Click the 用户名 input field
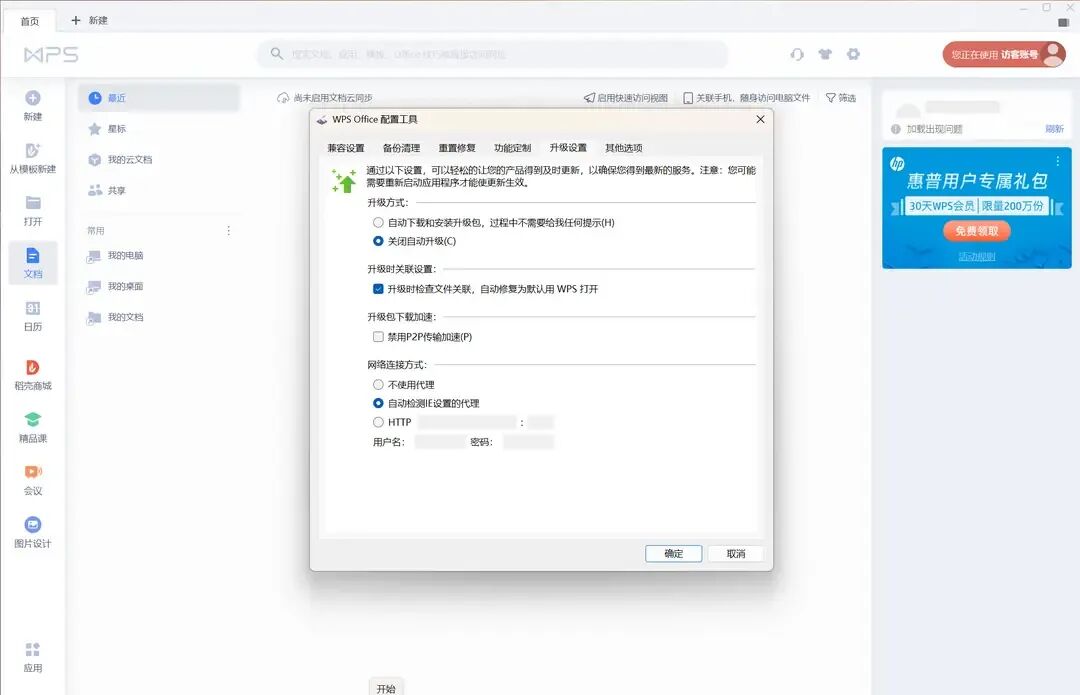Screen dimensions: 1080x695 click(439, 442)
